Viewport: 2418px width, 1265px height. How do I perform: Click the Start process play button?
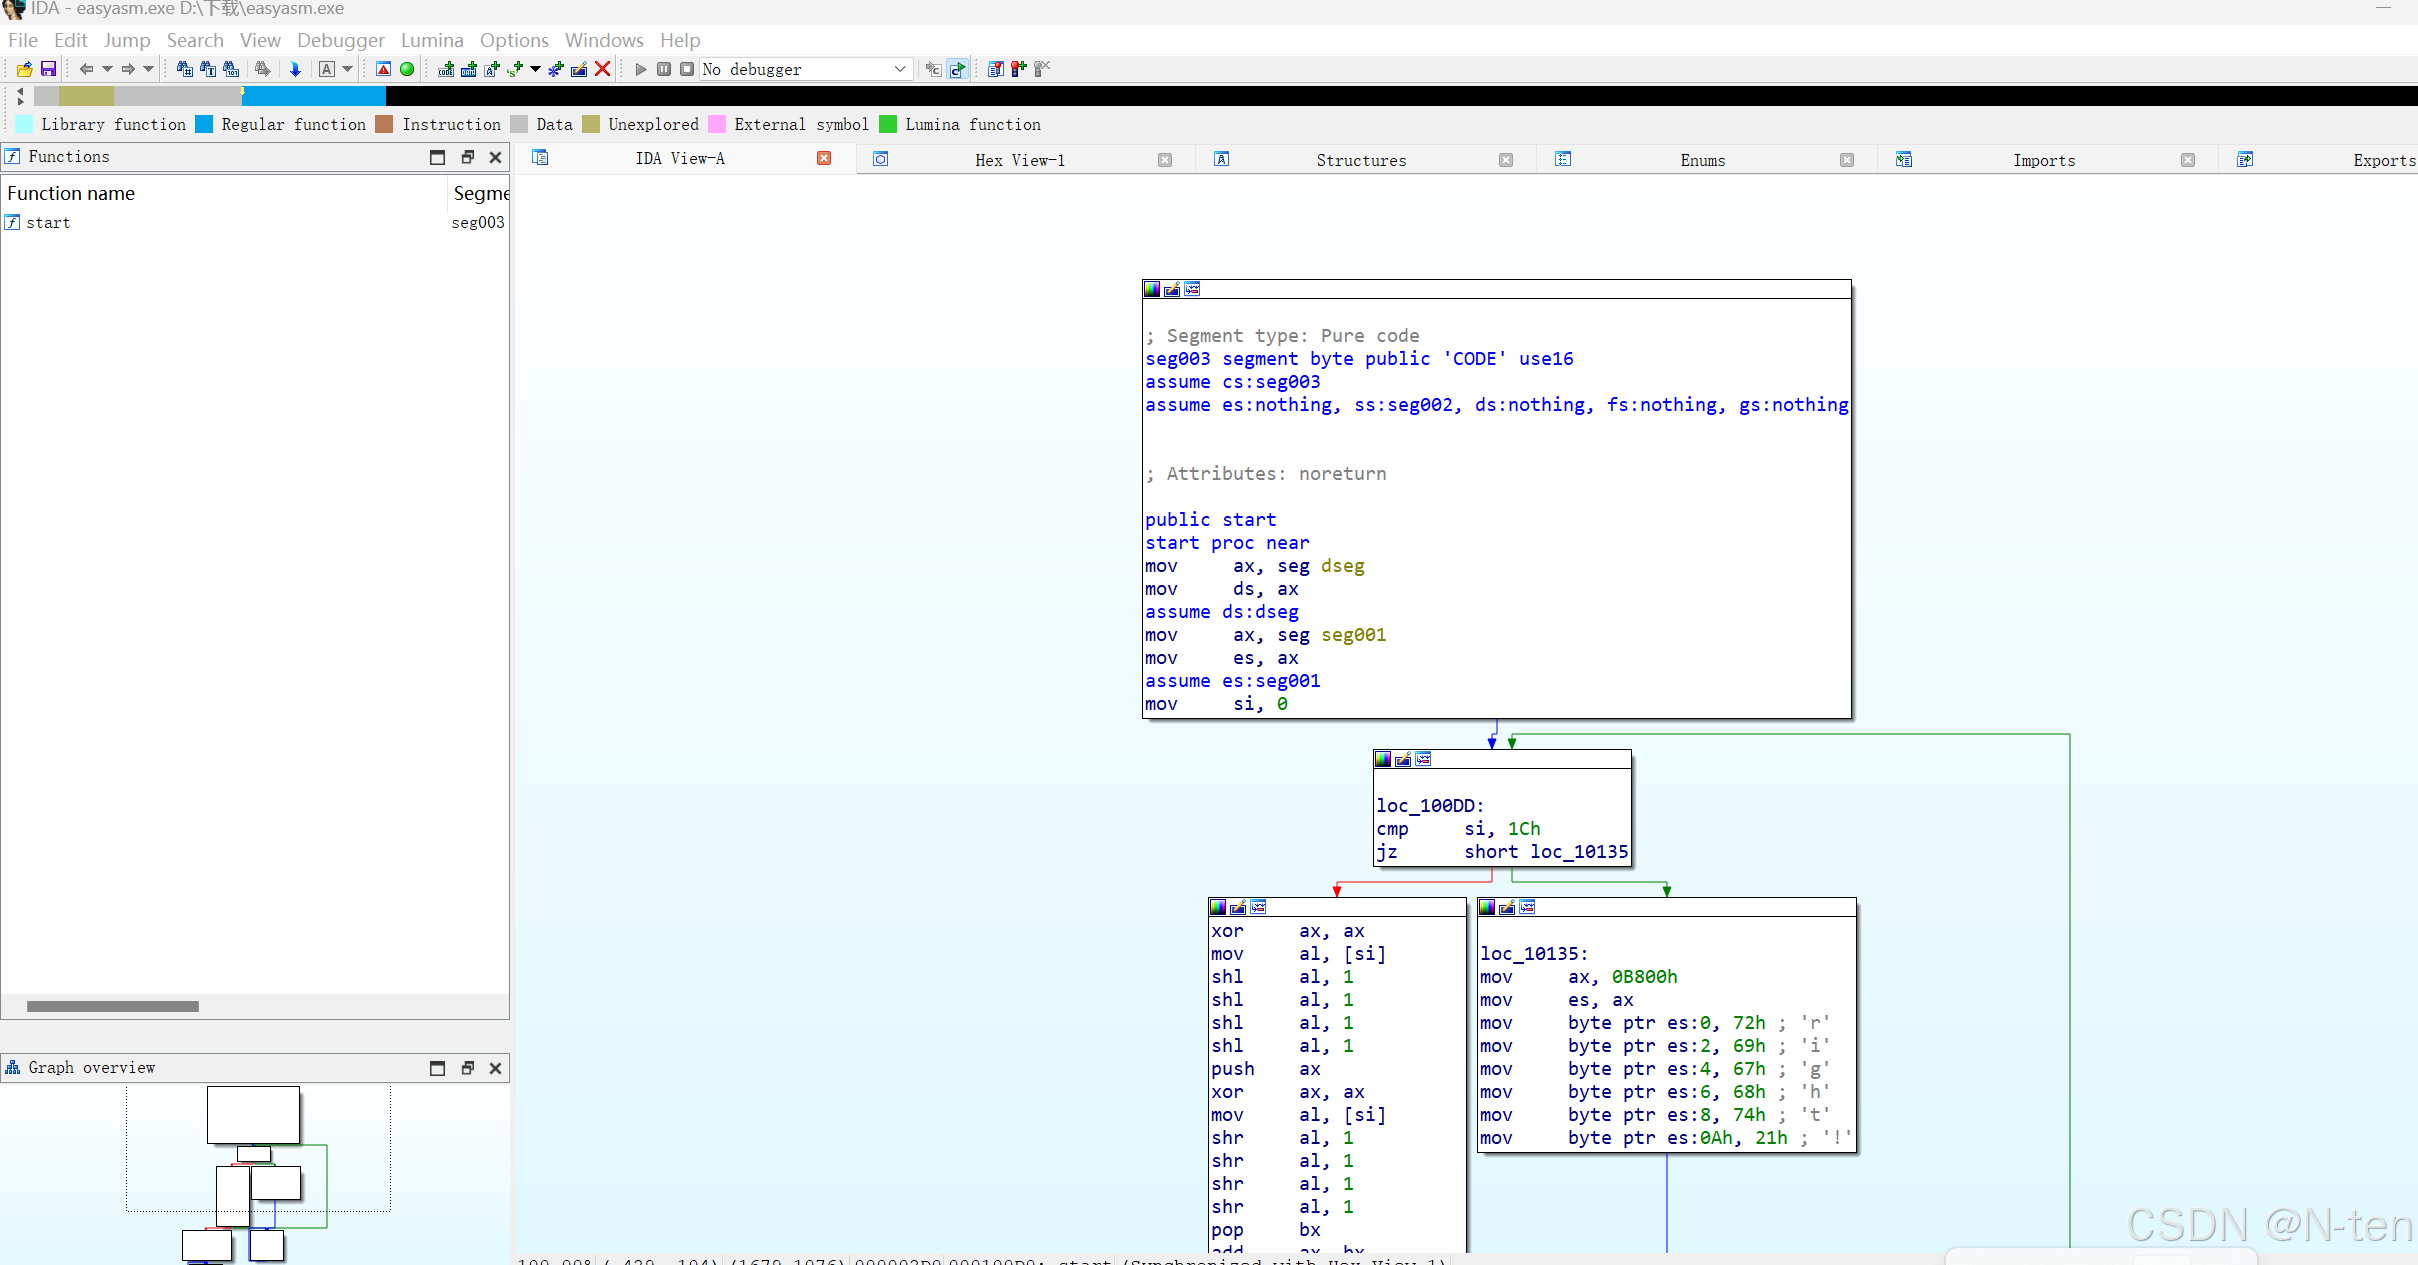pyautogui.click(x=641, y=69)
